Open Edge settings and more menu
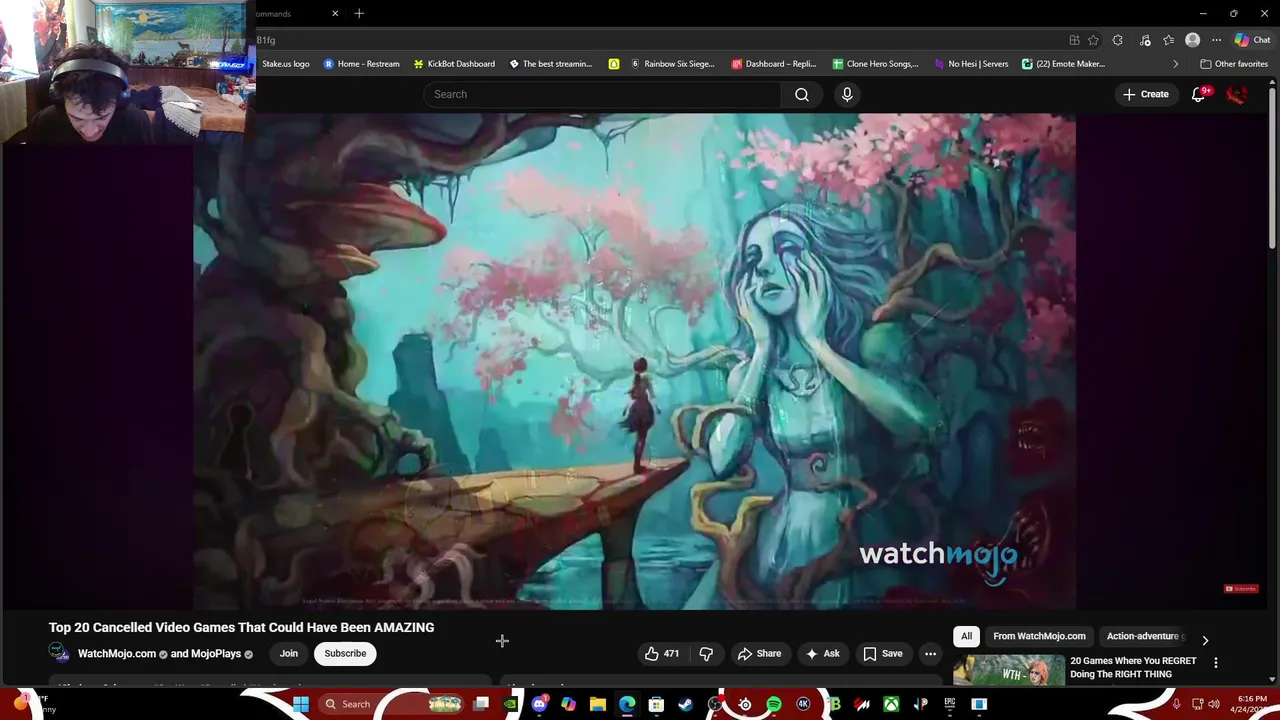 (x=1216, y=40)
